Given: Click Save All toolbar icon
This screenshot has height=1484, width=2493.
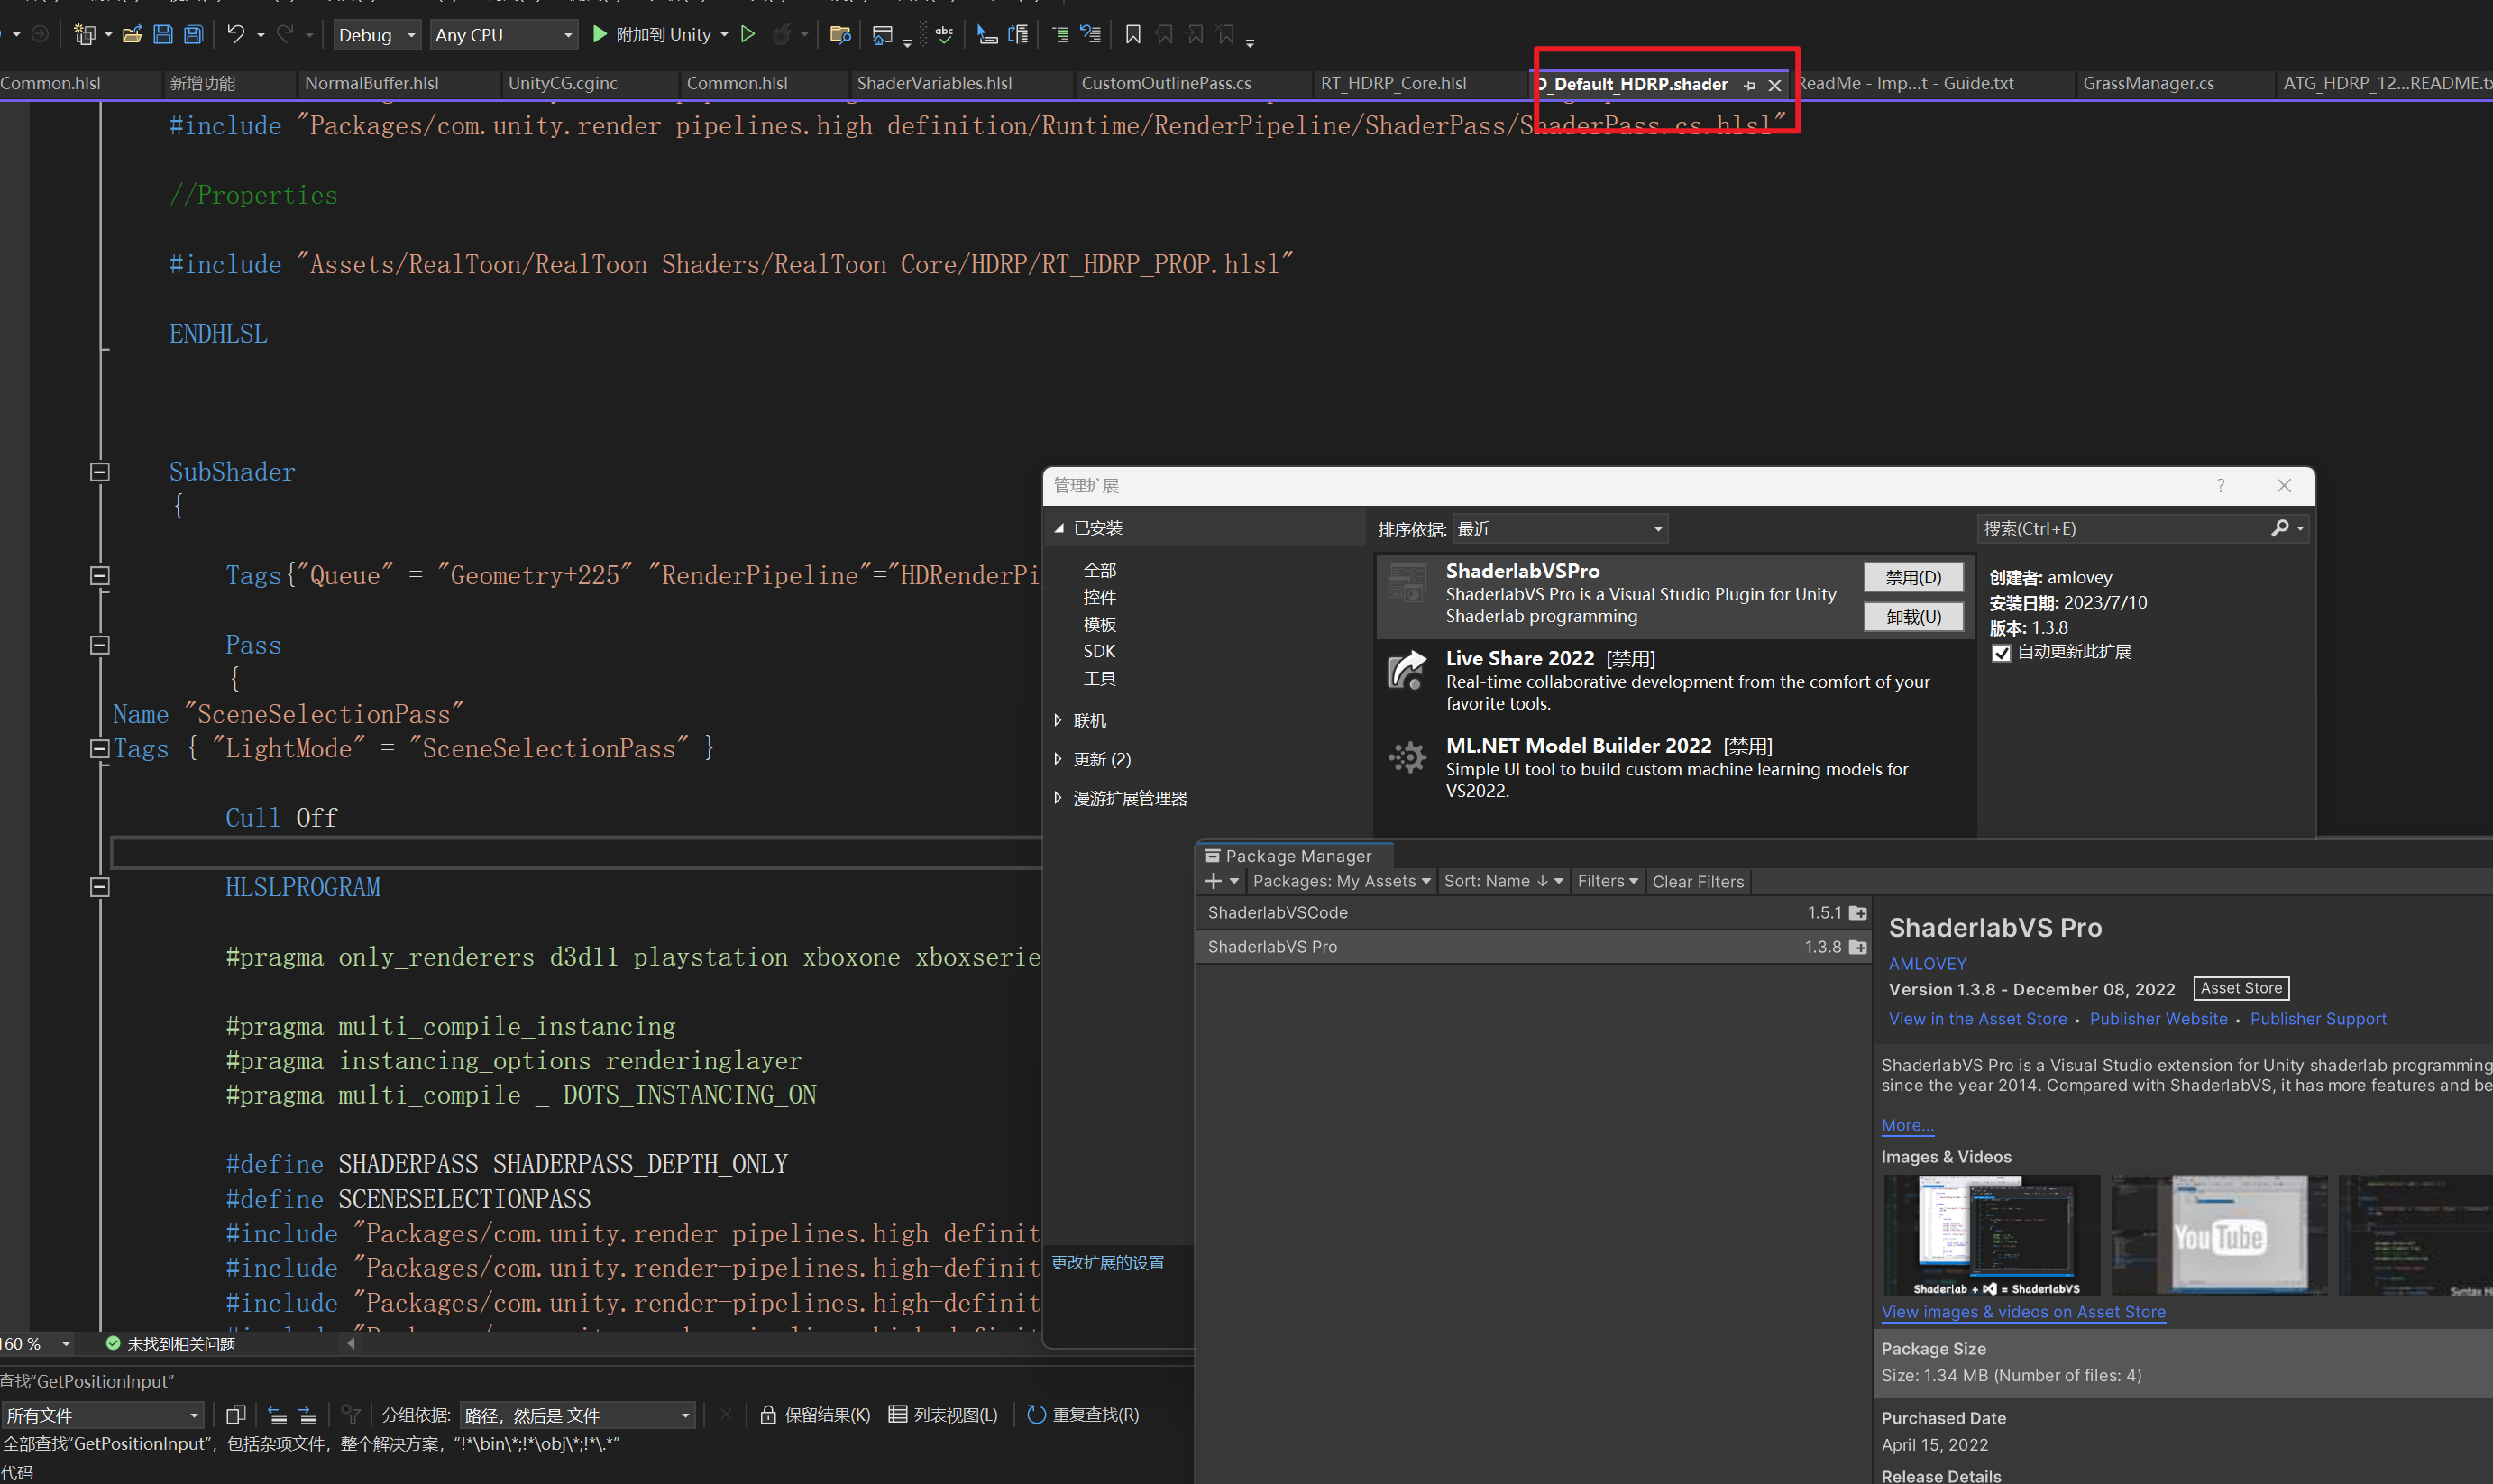Looking at the screenshot, I should (193, 34).
